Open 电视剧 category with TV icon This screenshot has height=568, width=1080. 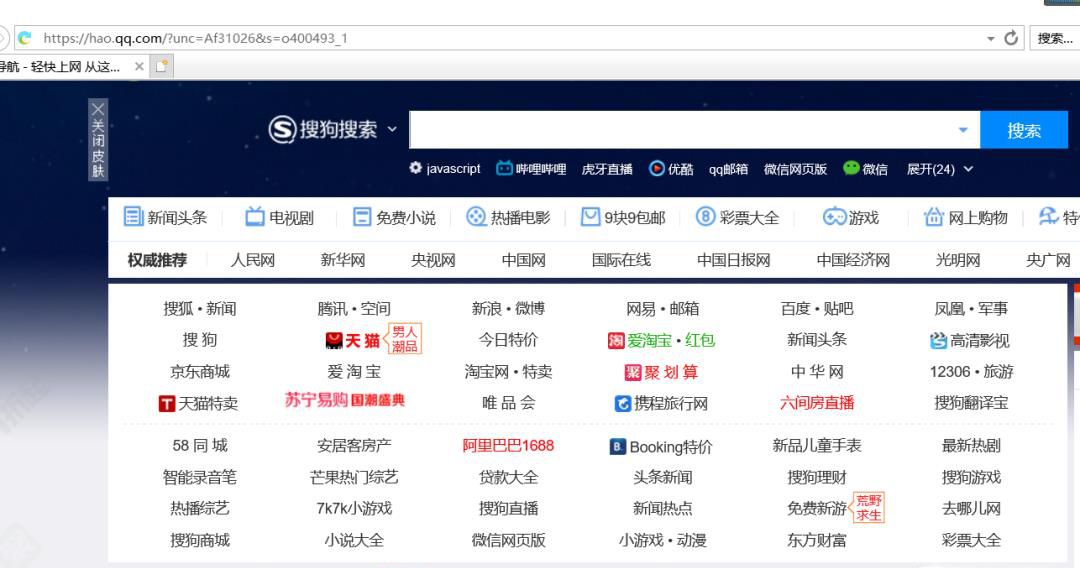click(x=279, y=218)
